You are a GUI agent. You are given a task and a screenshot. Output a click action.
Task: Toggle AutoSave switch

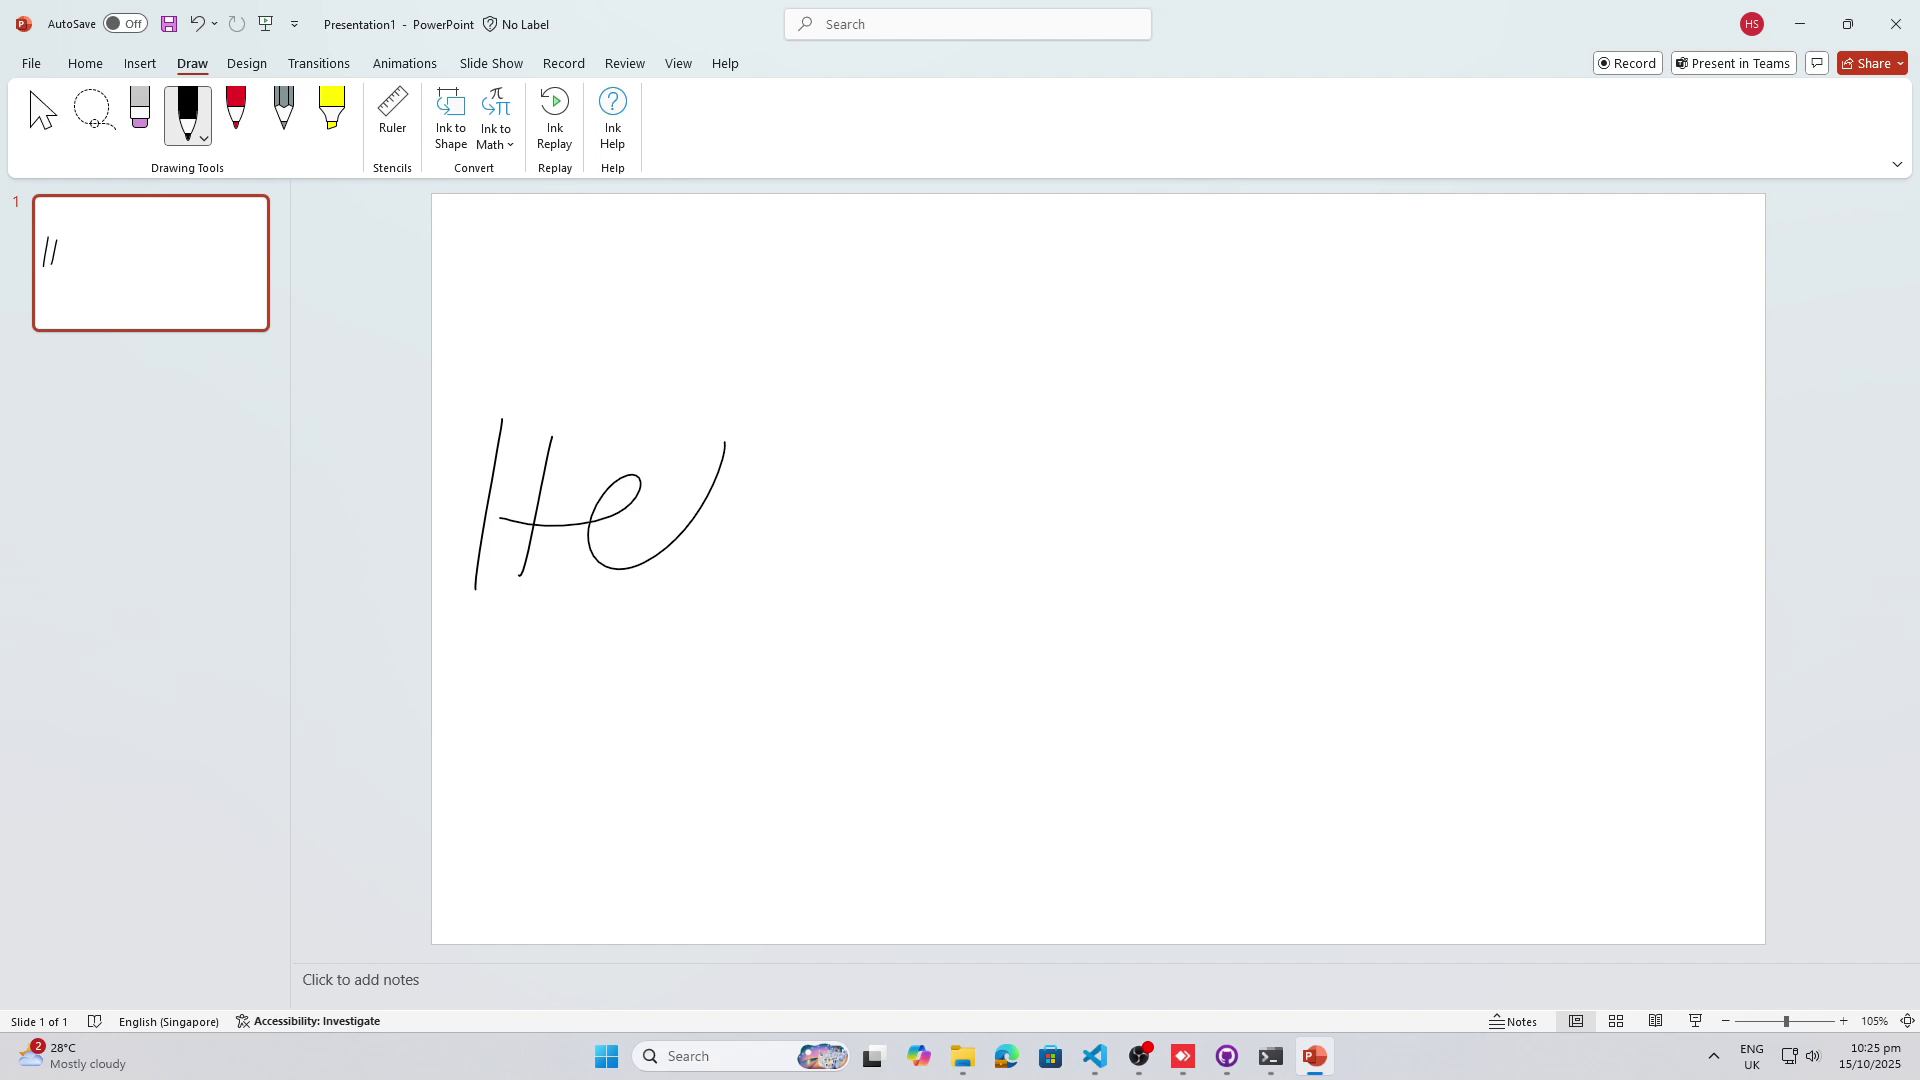pyautogui.click(x=125, y=24)
